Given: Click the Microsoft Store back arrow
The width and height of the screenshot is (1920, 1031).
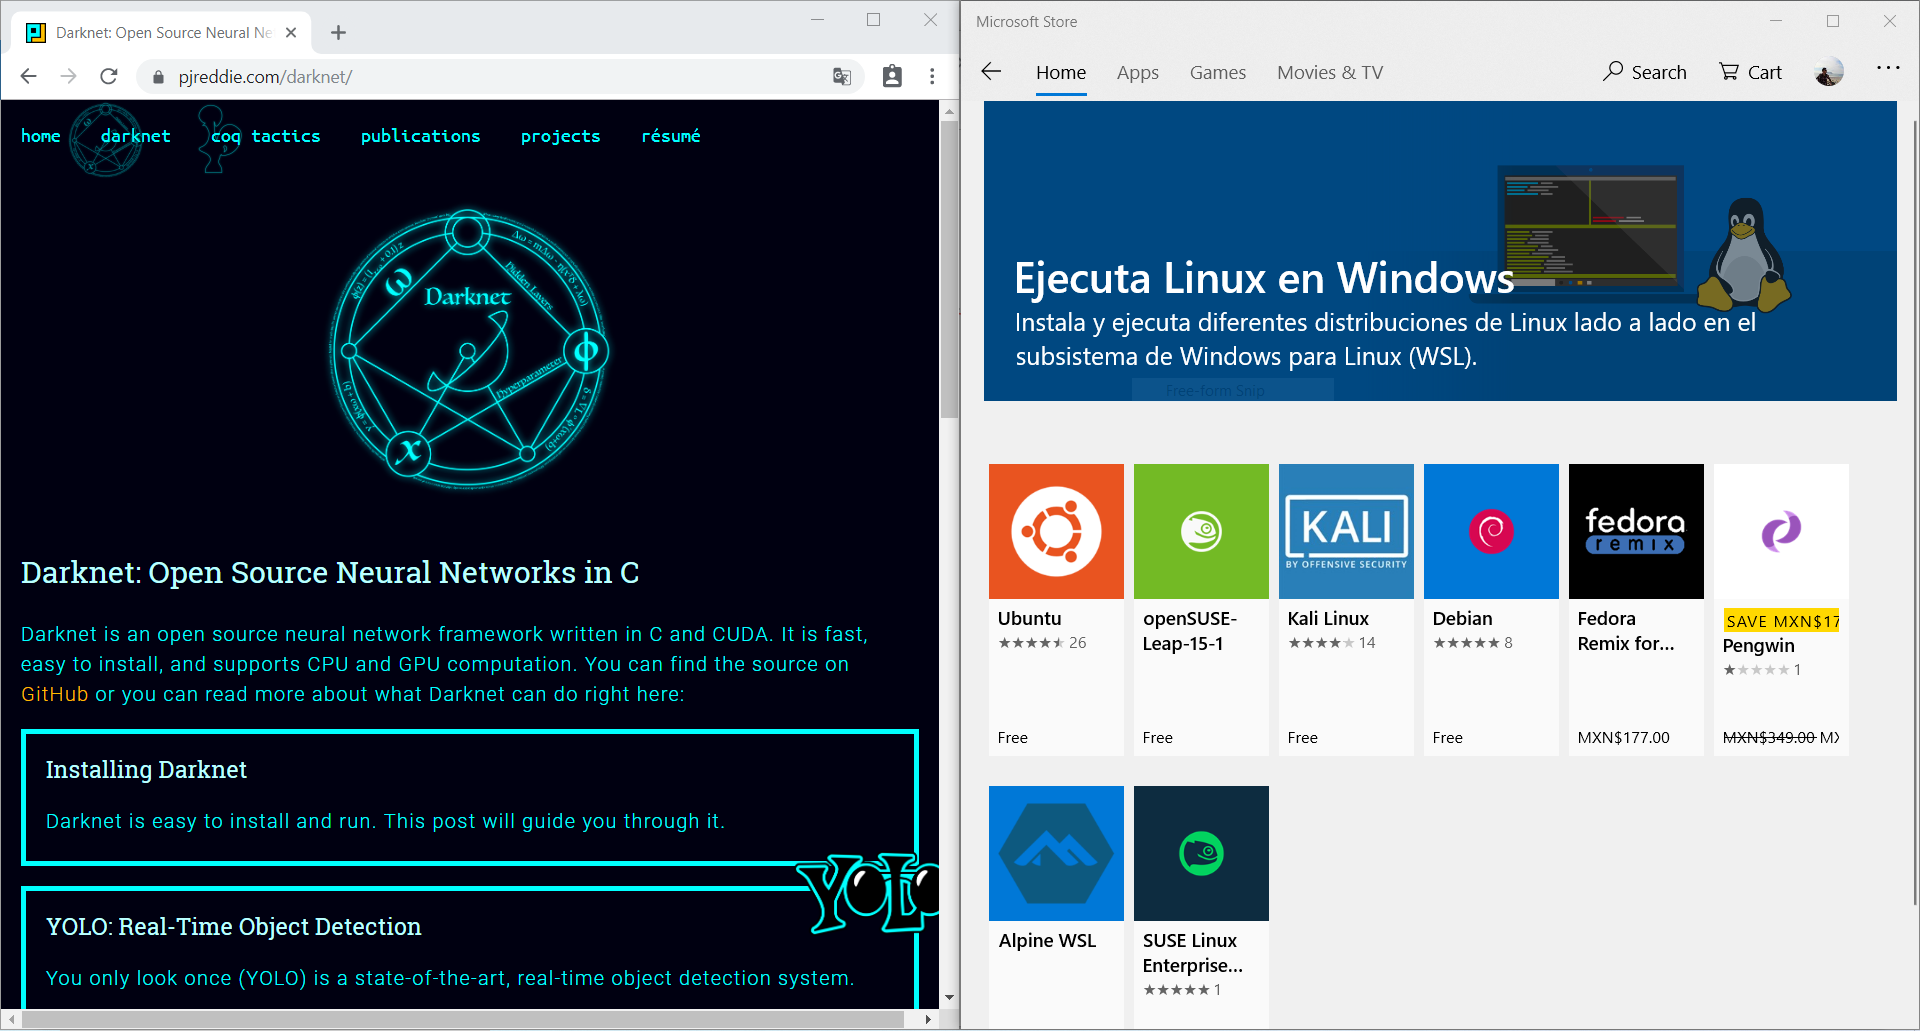Looking at the screenshot, I should [991, 72].
